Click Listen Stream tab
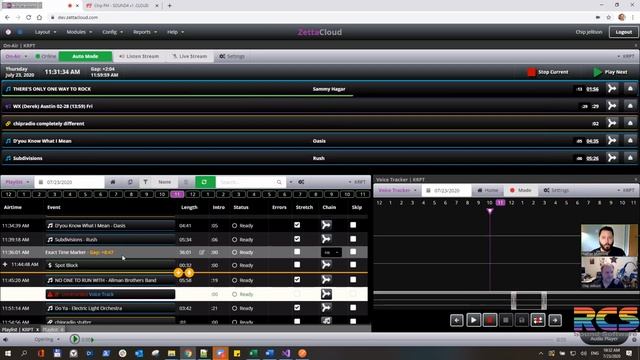The image size is (640, 360). click(x=139, y=56)
